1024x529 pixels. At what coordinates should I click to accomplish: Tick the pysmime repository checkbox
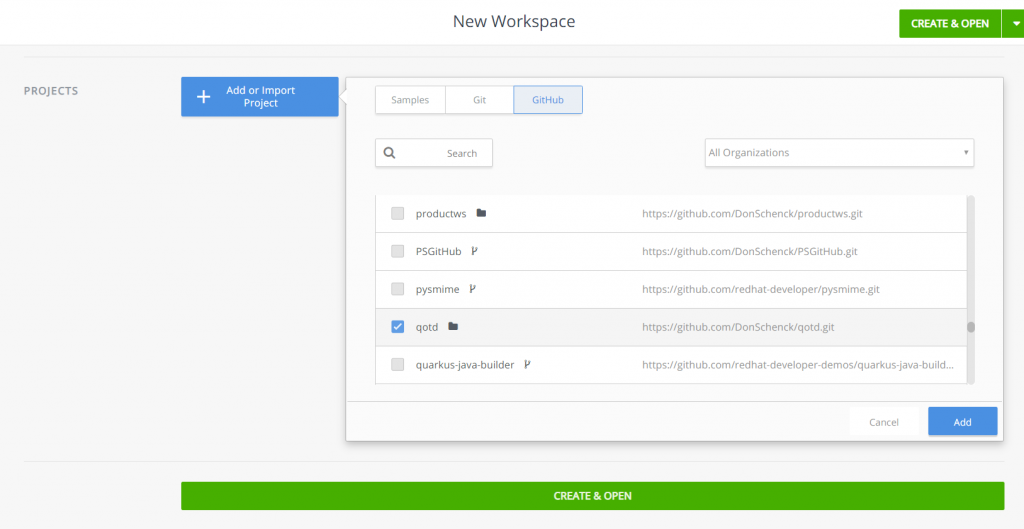398,289
